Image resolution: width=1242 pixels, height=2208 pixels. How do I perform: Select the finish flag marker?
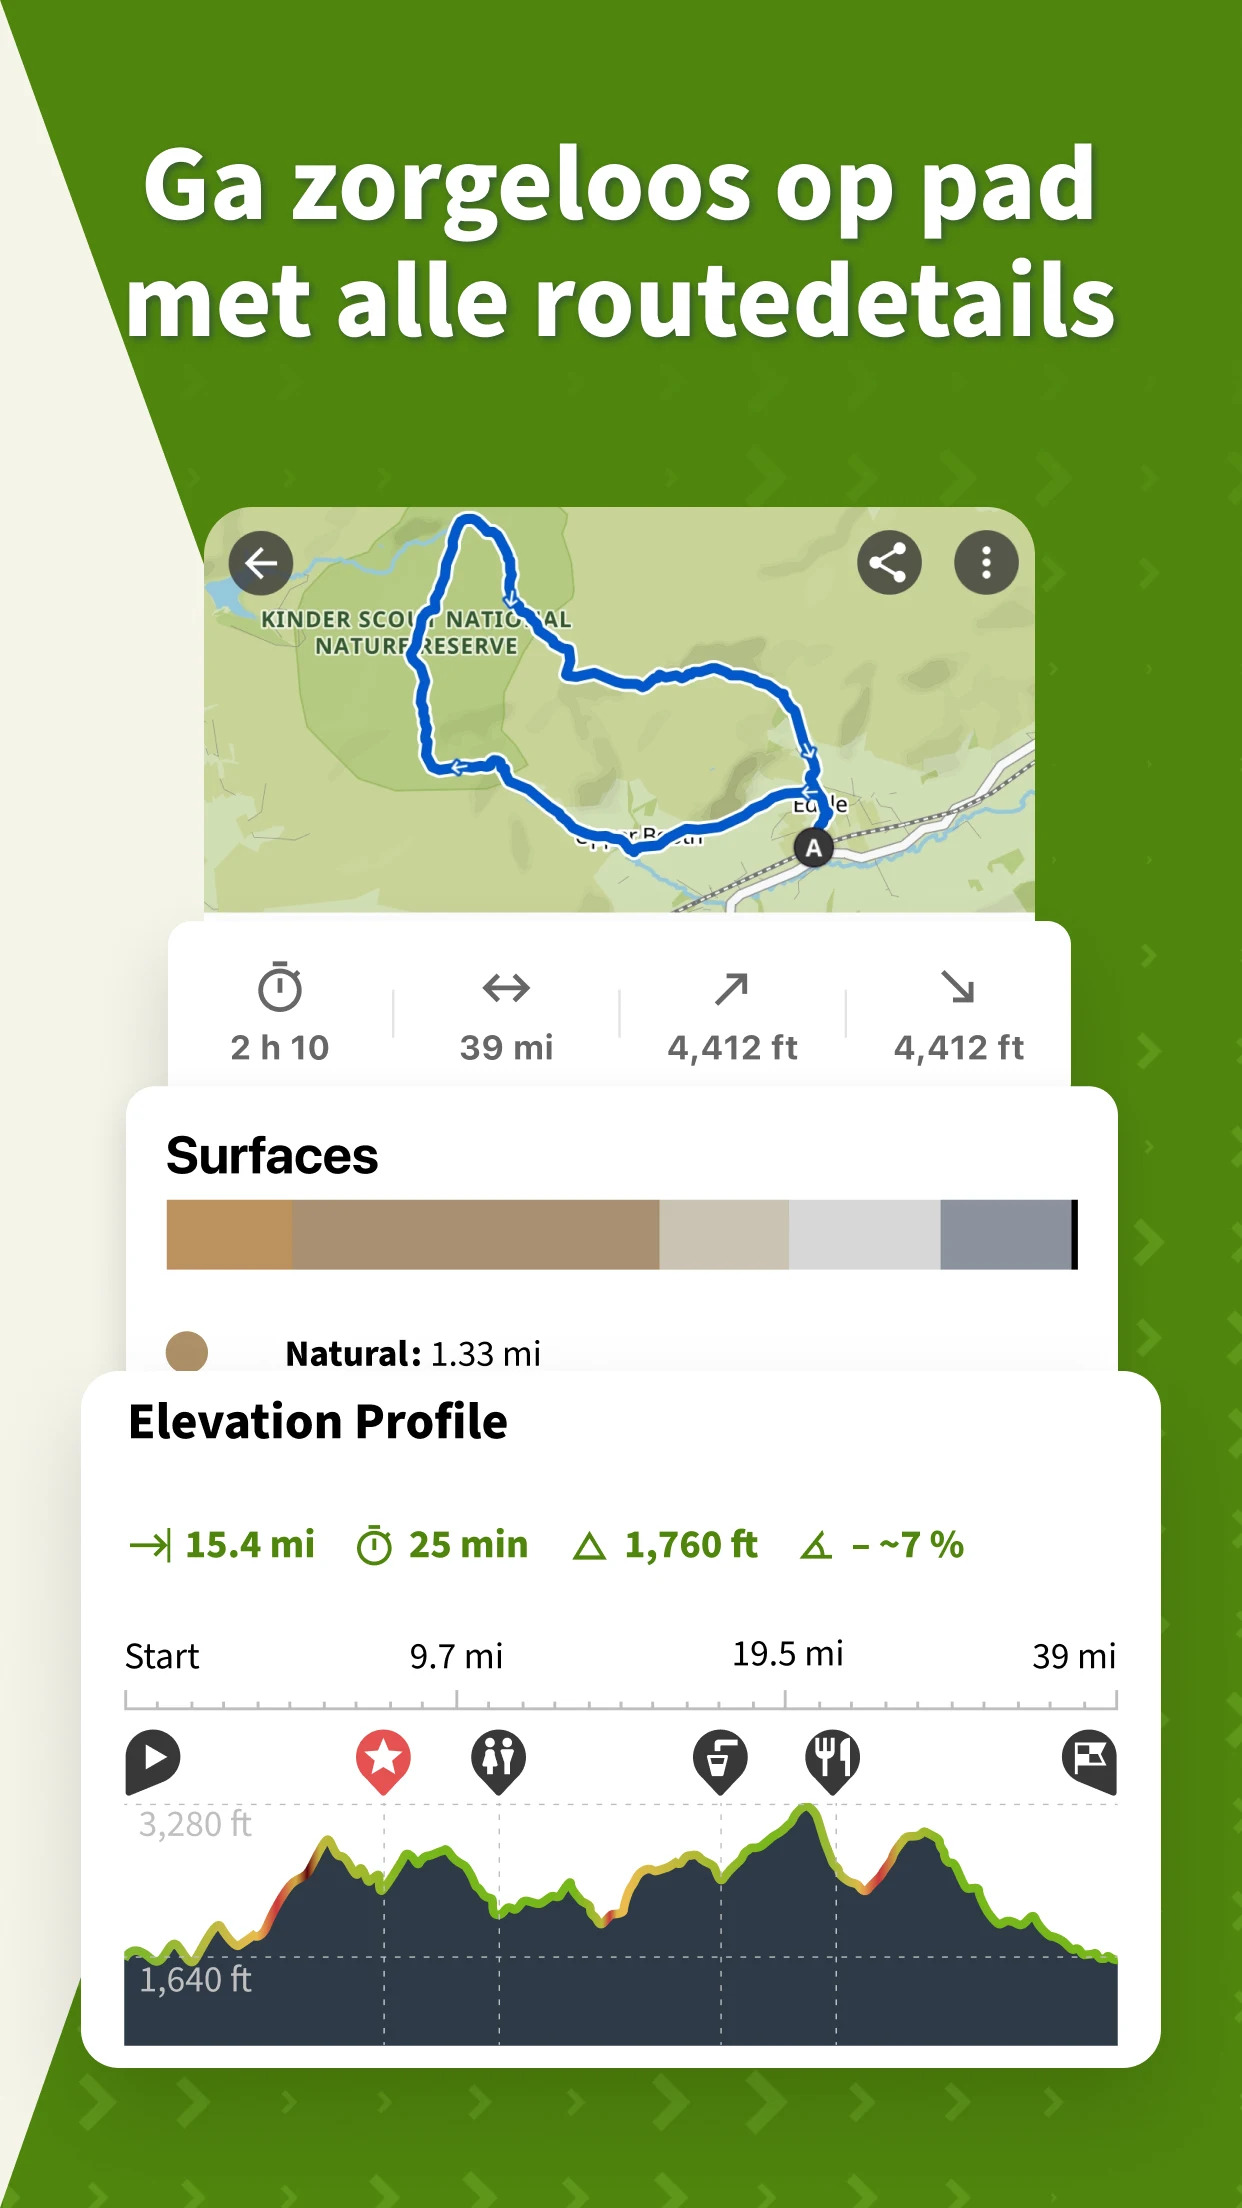1090,1761
